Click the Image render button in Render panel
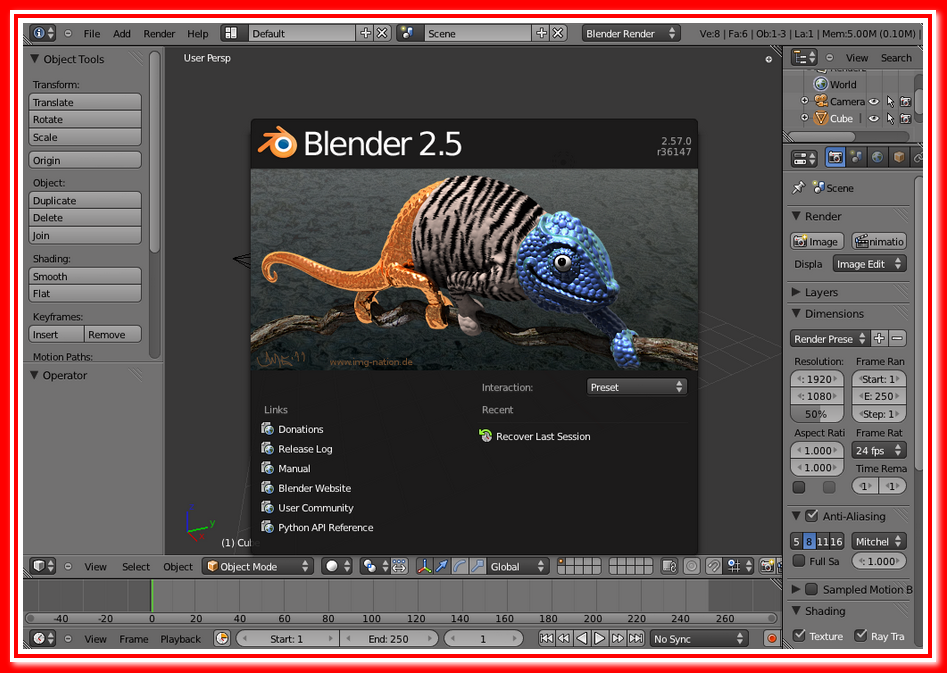Image resolution: width=947 pixels, height=673 pixels. click(x=815, y=241)
